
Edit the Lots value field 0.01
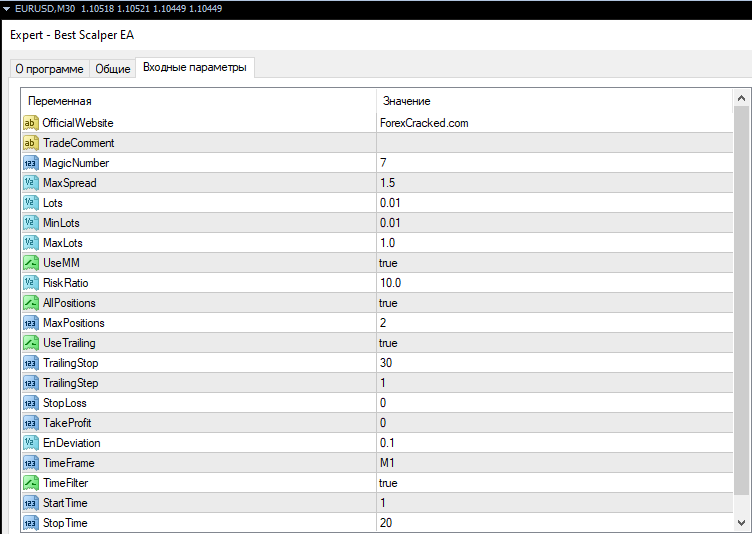(390, 203)
